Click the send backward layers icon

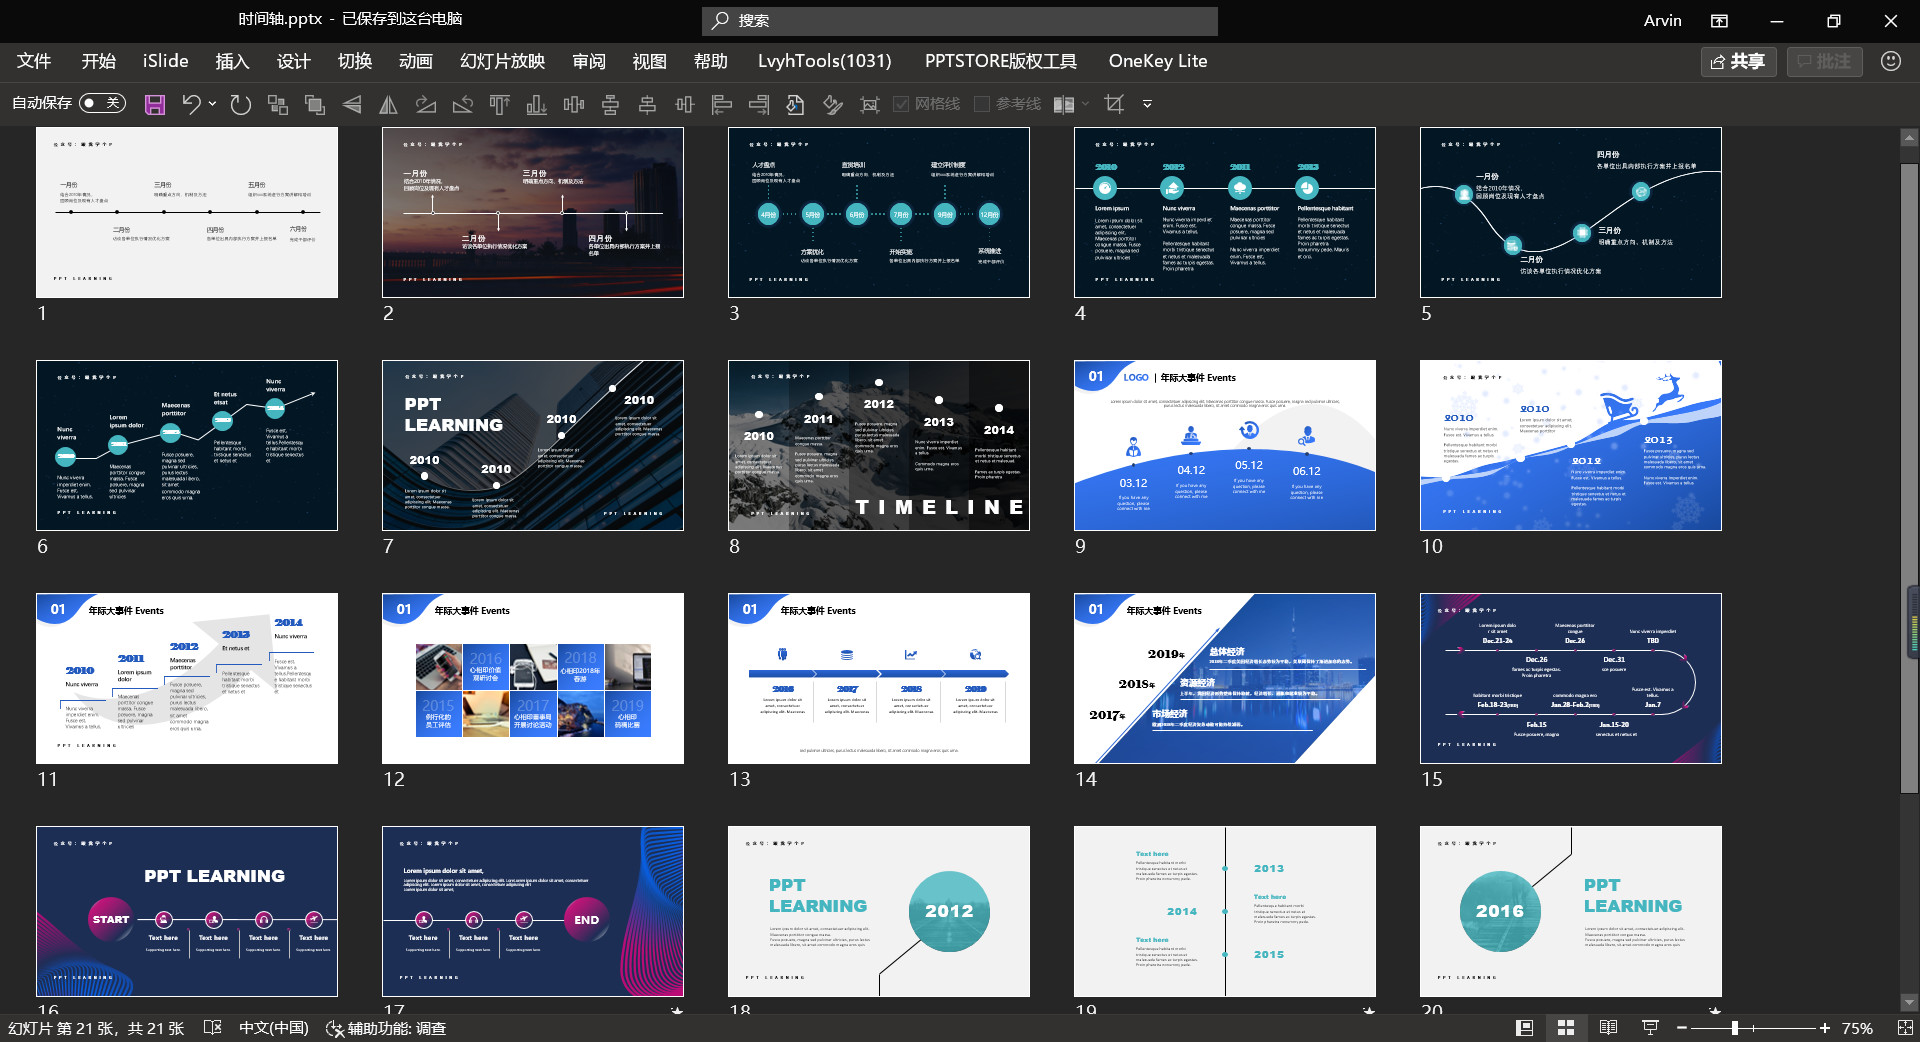315,104
